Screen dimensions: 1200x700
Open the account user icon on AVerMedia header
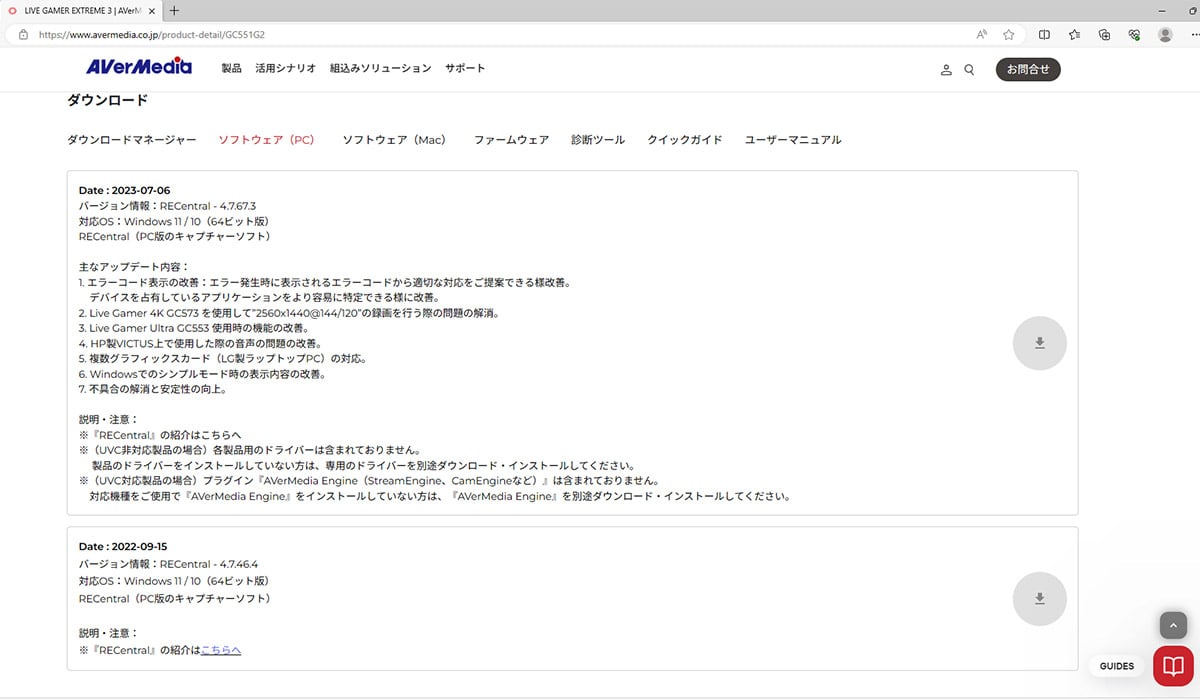pos(946,70)
